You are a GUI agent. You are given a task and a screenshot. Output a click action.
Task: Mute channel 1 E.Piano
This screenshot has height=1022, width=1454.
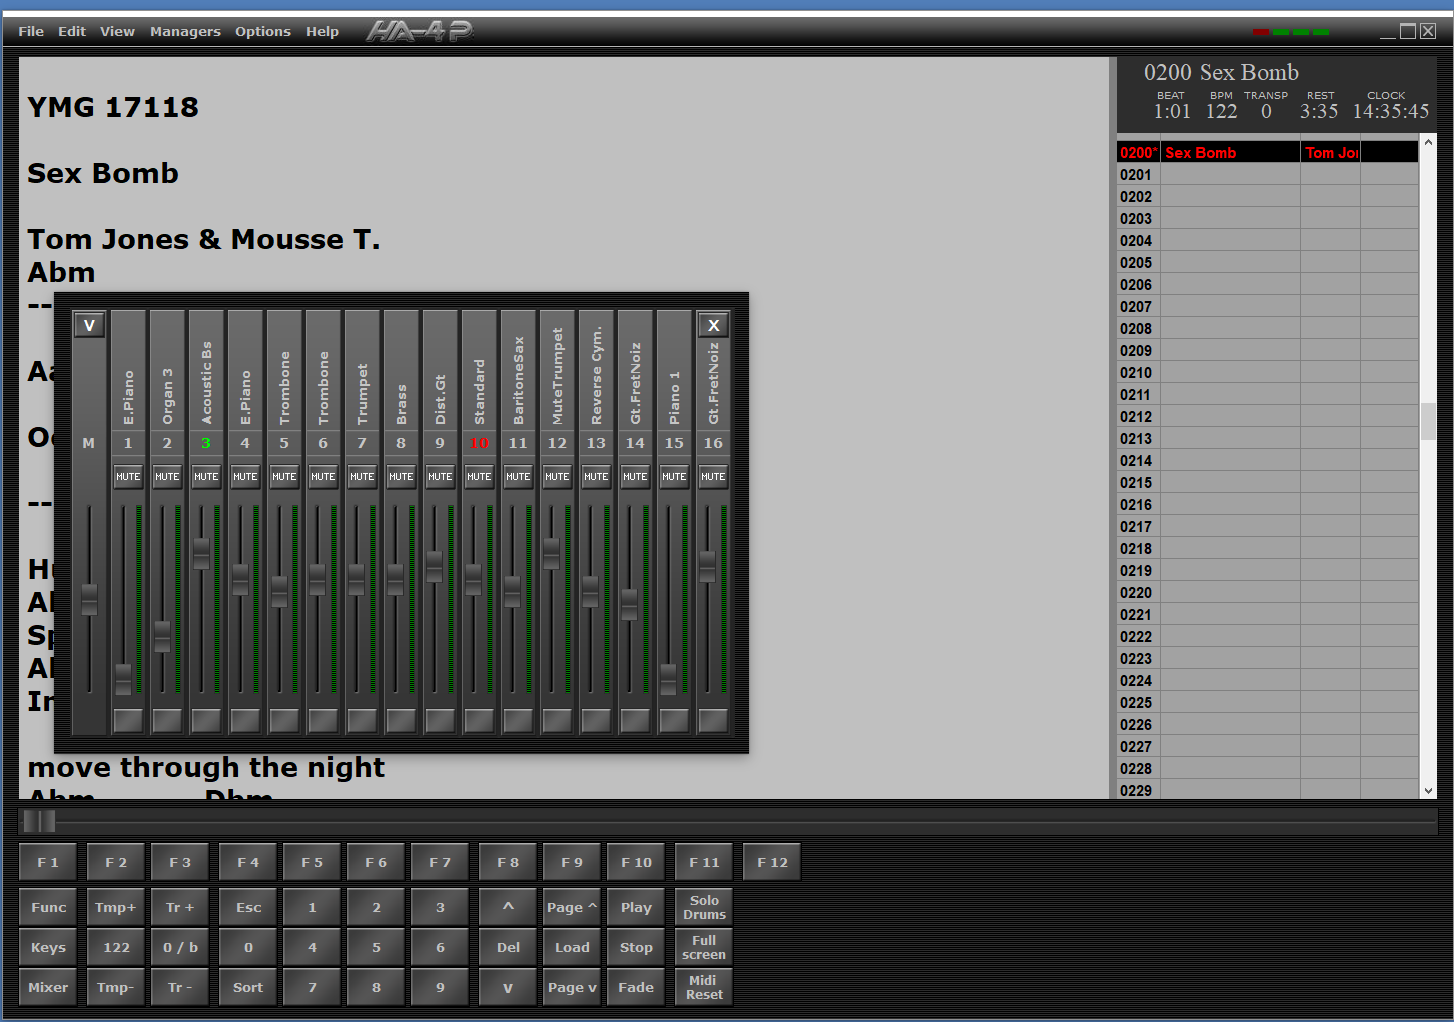point(128,476)
